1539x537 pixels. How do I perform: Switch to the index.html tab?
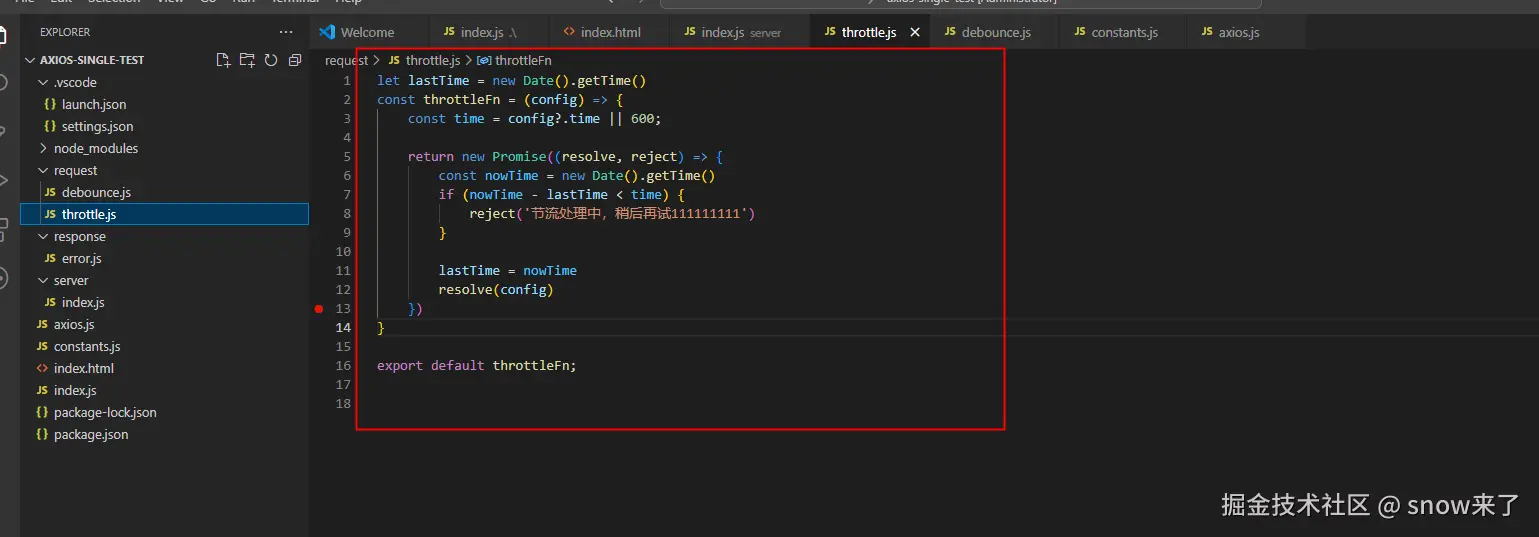coord(608,32)
